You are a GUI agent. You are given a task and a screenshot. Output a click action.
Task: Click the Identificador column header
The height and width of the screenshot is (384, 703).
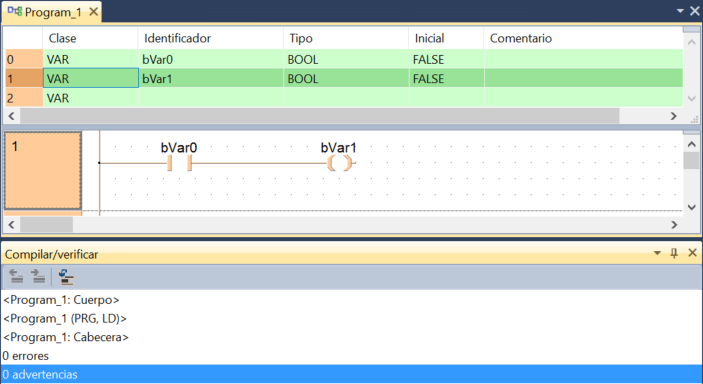pos(177,38)
